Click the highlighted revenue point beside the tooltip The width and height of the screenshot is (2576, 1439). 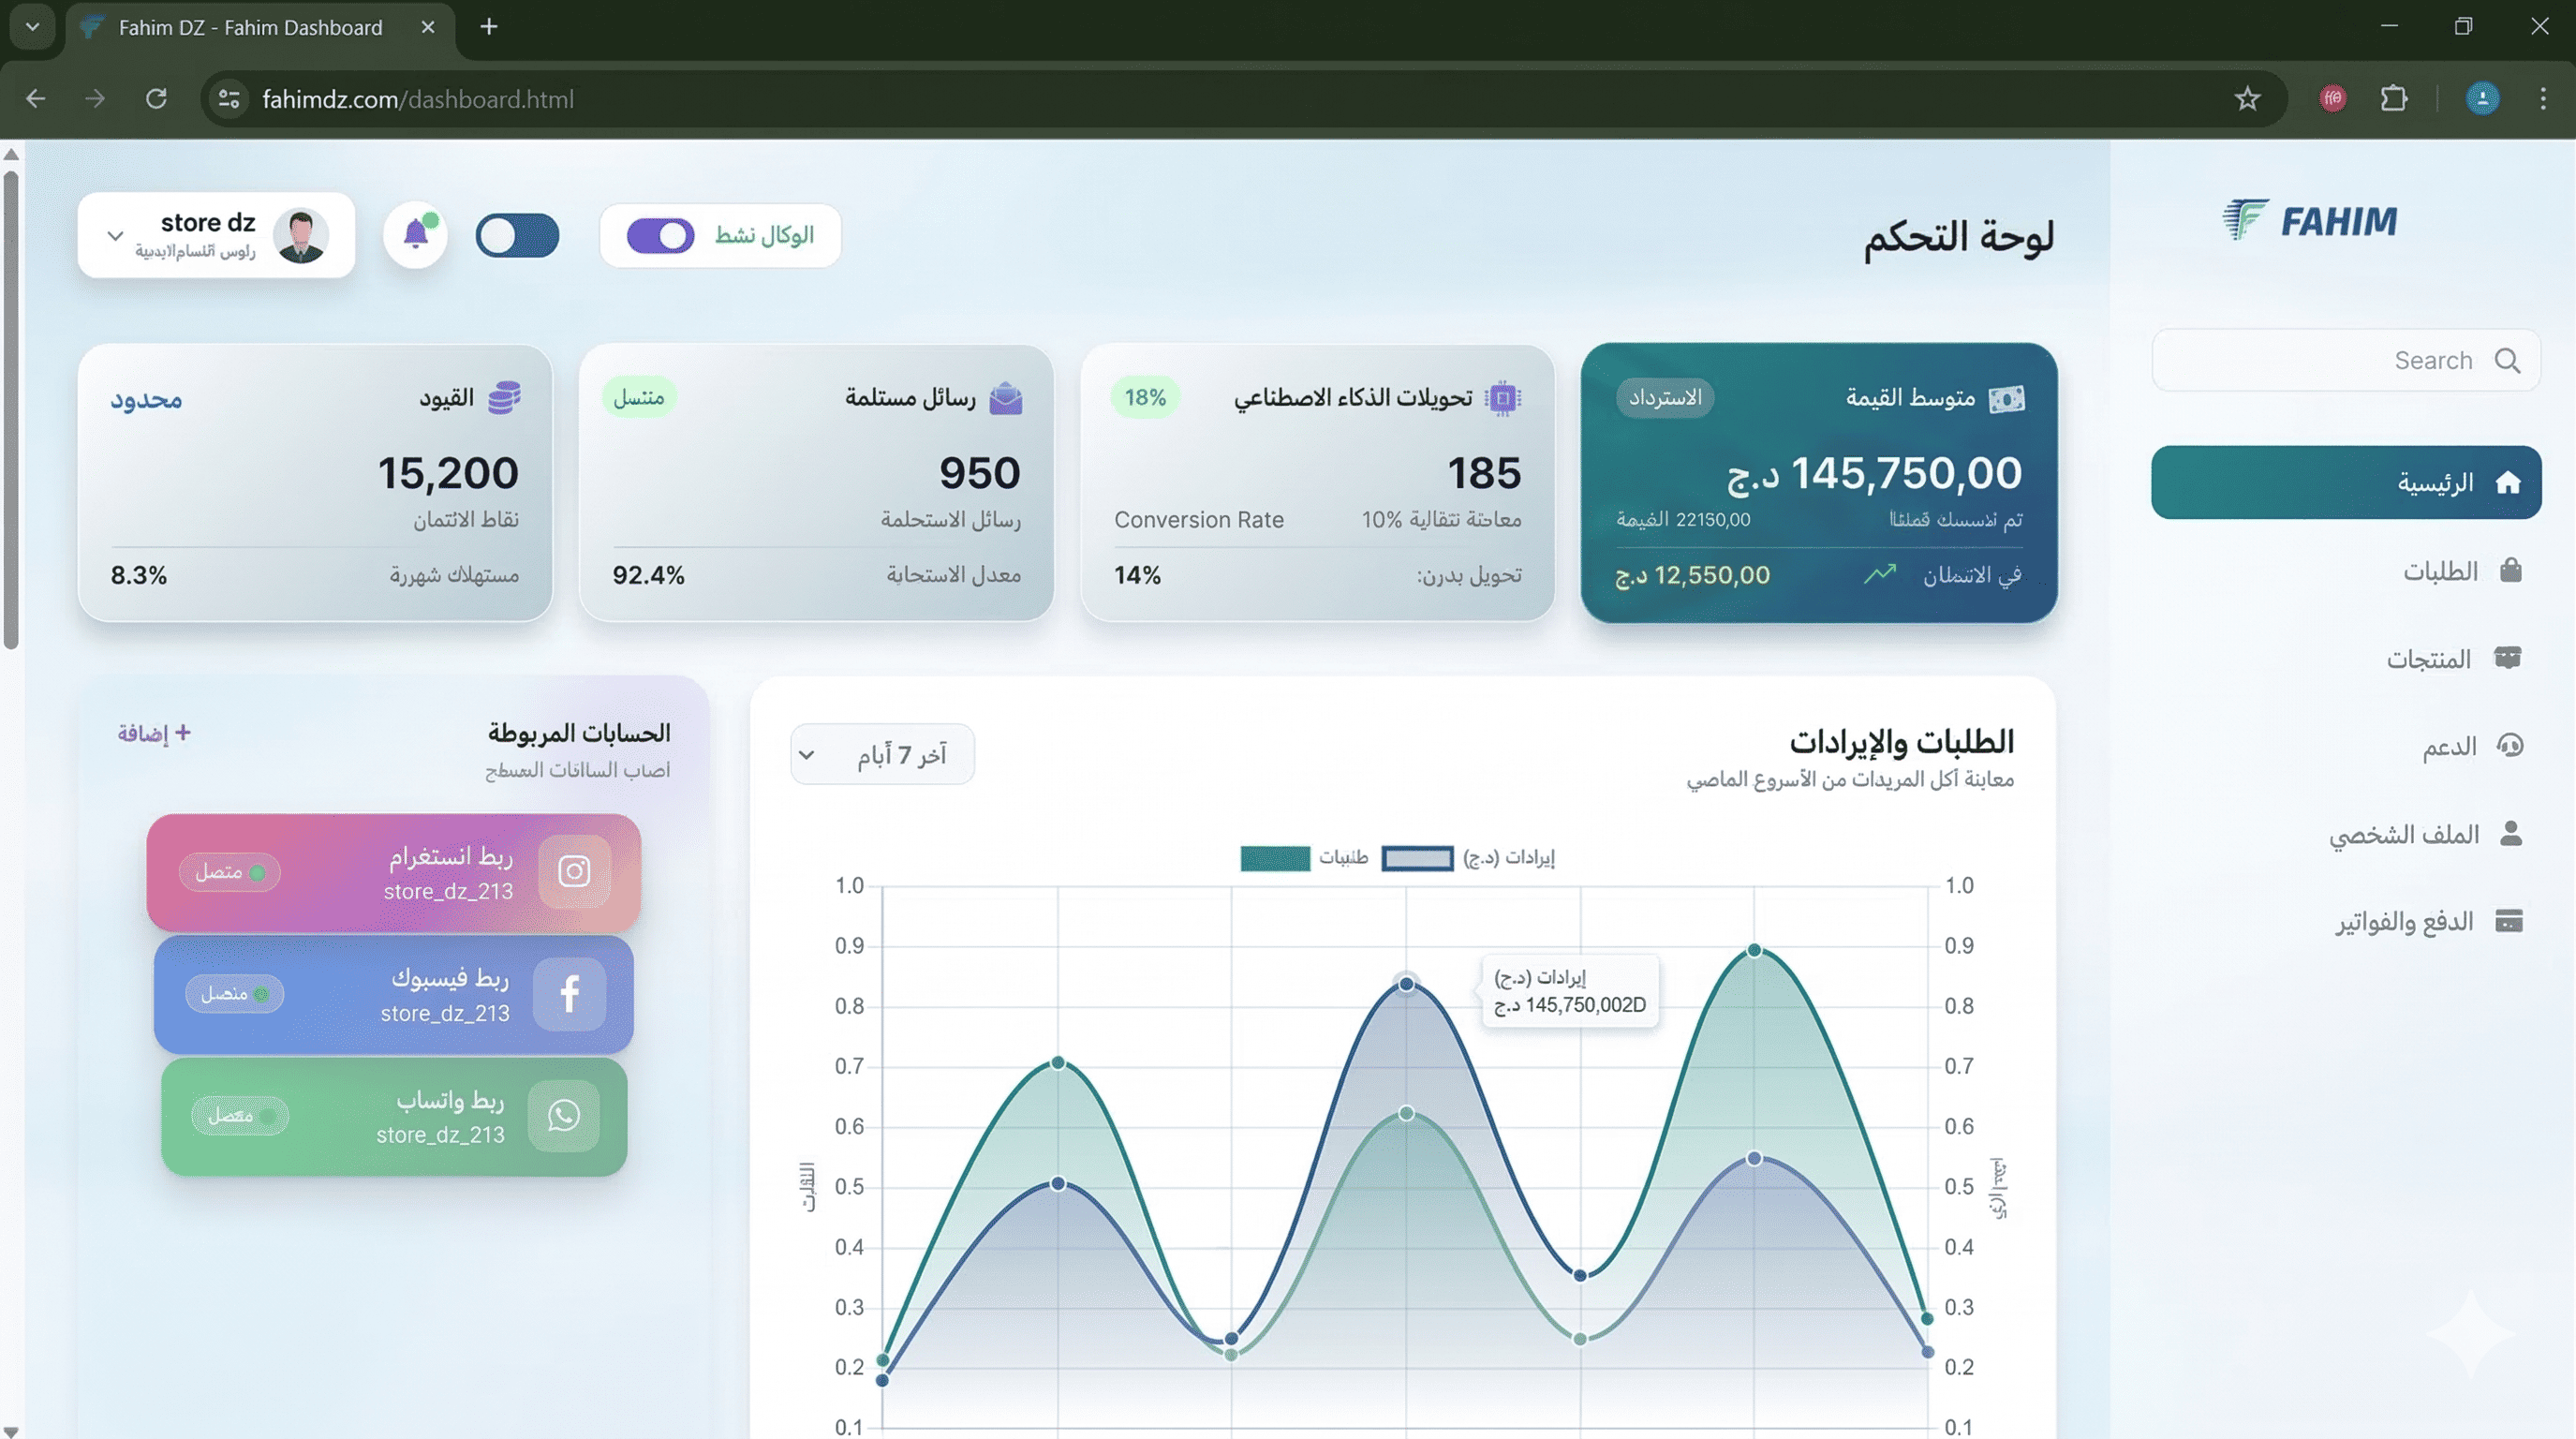click(x=1406, y=984)
